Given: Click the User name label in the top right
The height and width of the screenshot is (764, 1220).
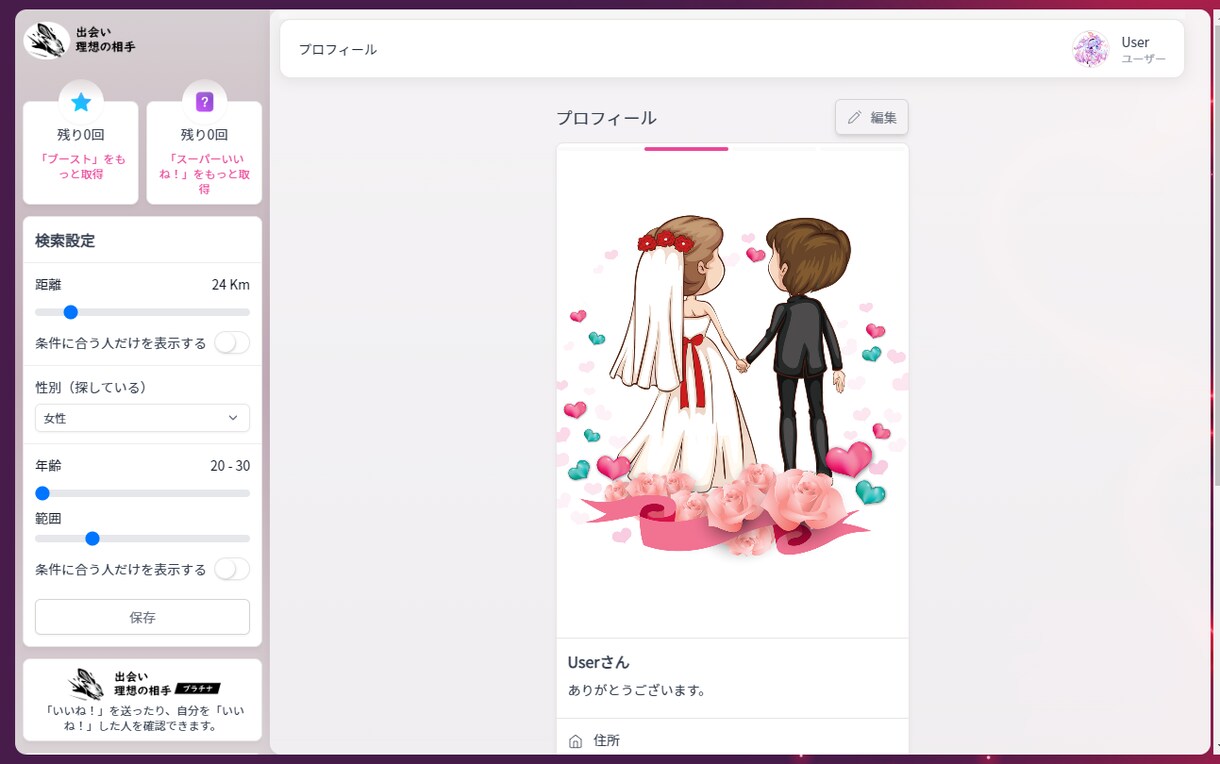Looking at the screenshot, I should (x=1135, y=42).
